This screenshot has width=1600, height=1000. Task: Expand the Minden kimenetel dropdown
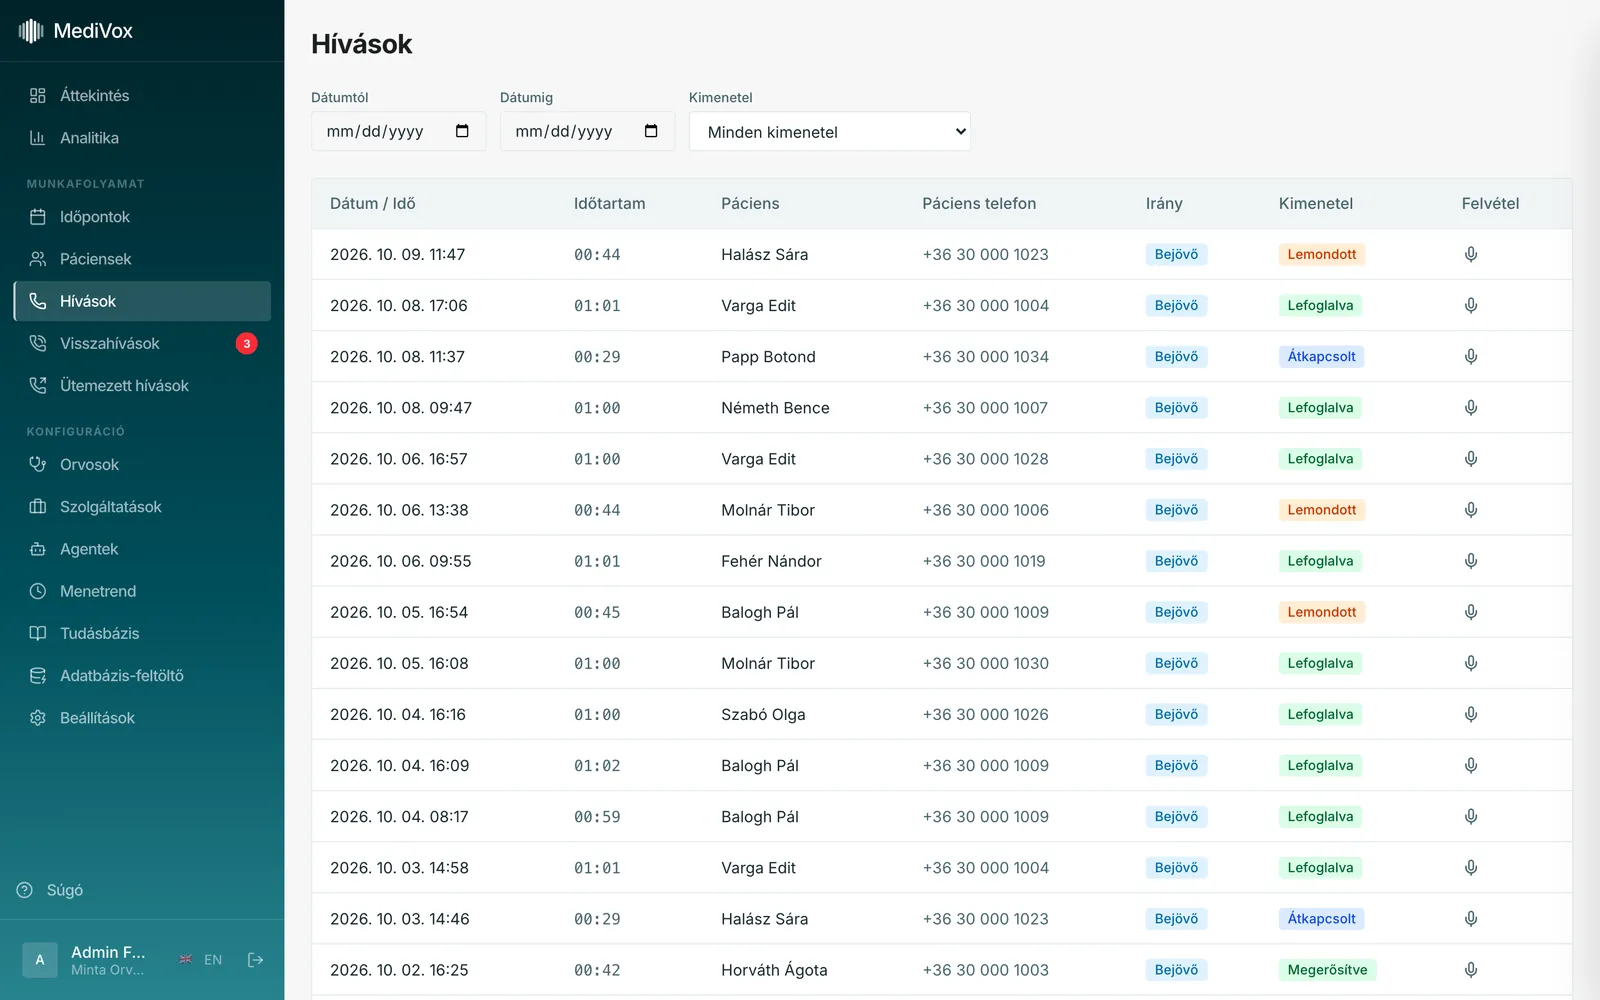tap(830, 131)
